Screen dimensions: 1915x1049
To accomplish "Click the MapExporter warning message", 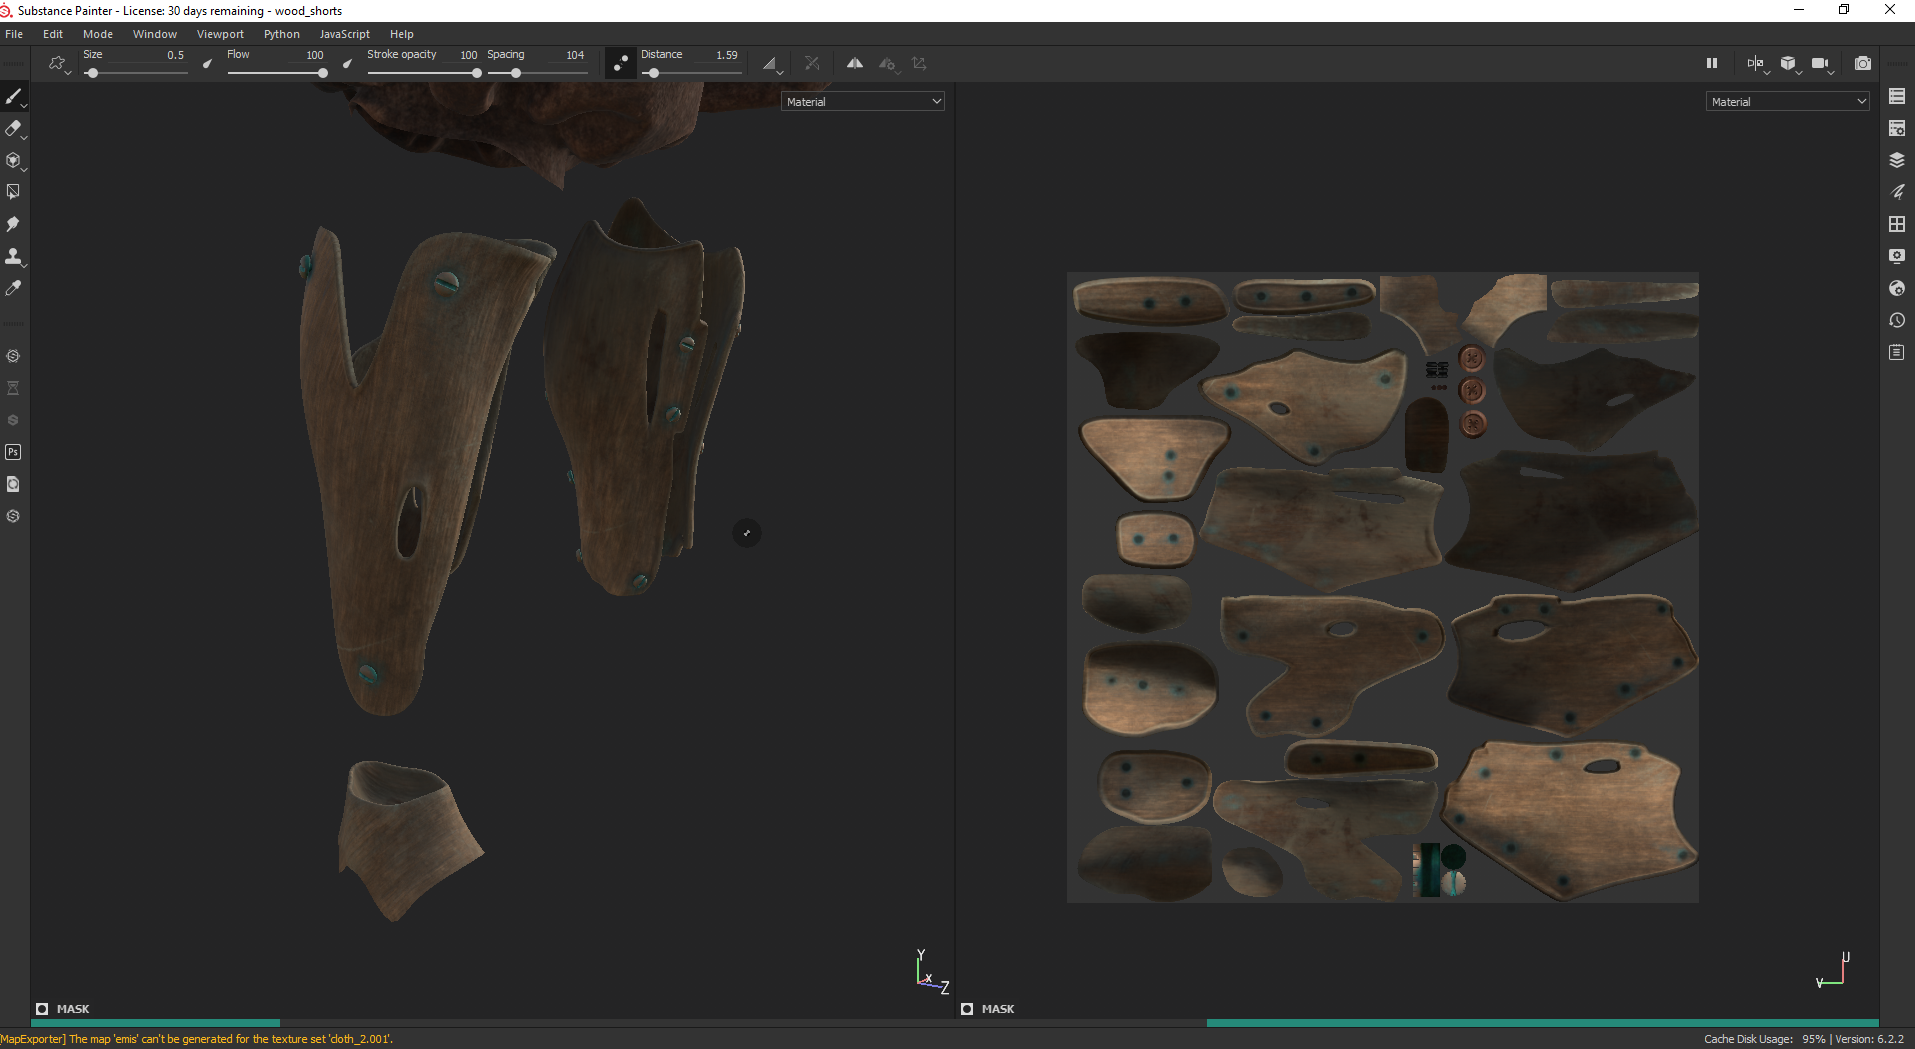I will (x=197, y=1039).
